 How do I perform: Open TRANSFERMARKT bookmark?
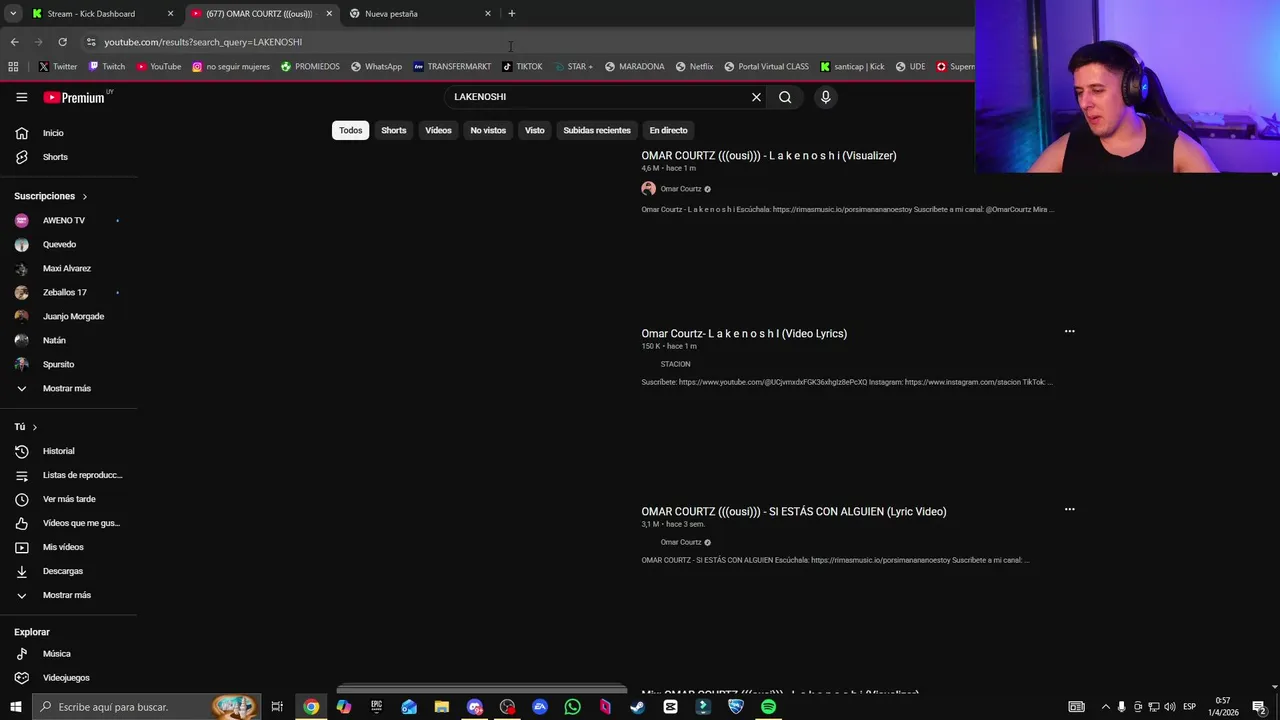pyautogui.click(x=452, y=67)
